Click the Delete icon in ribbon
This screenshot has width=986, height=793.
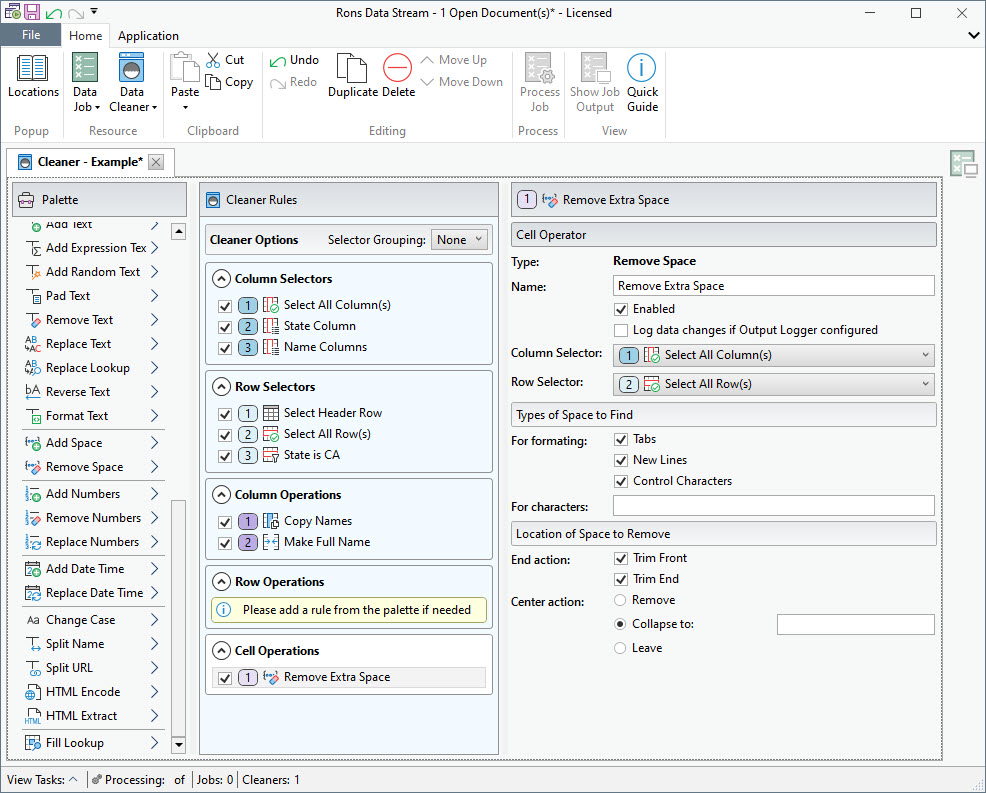click(398, 69)
